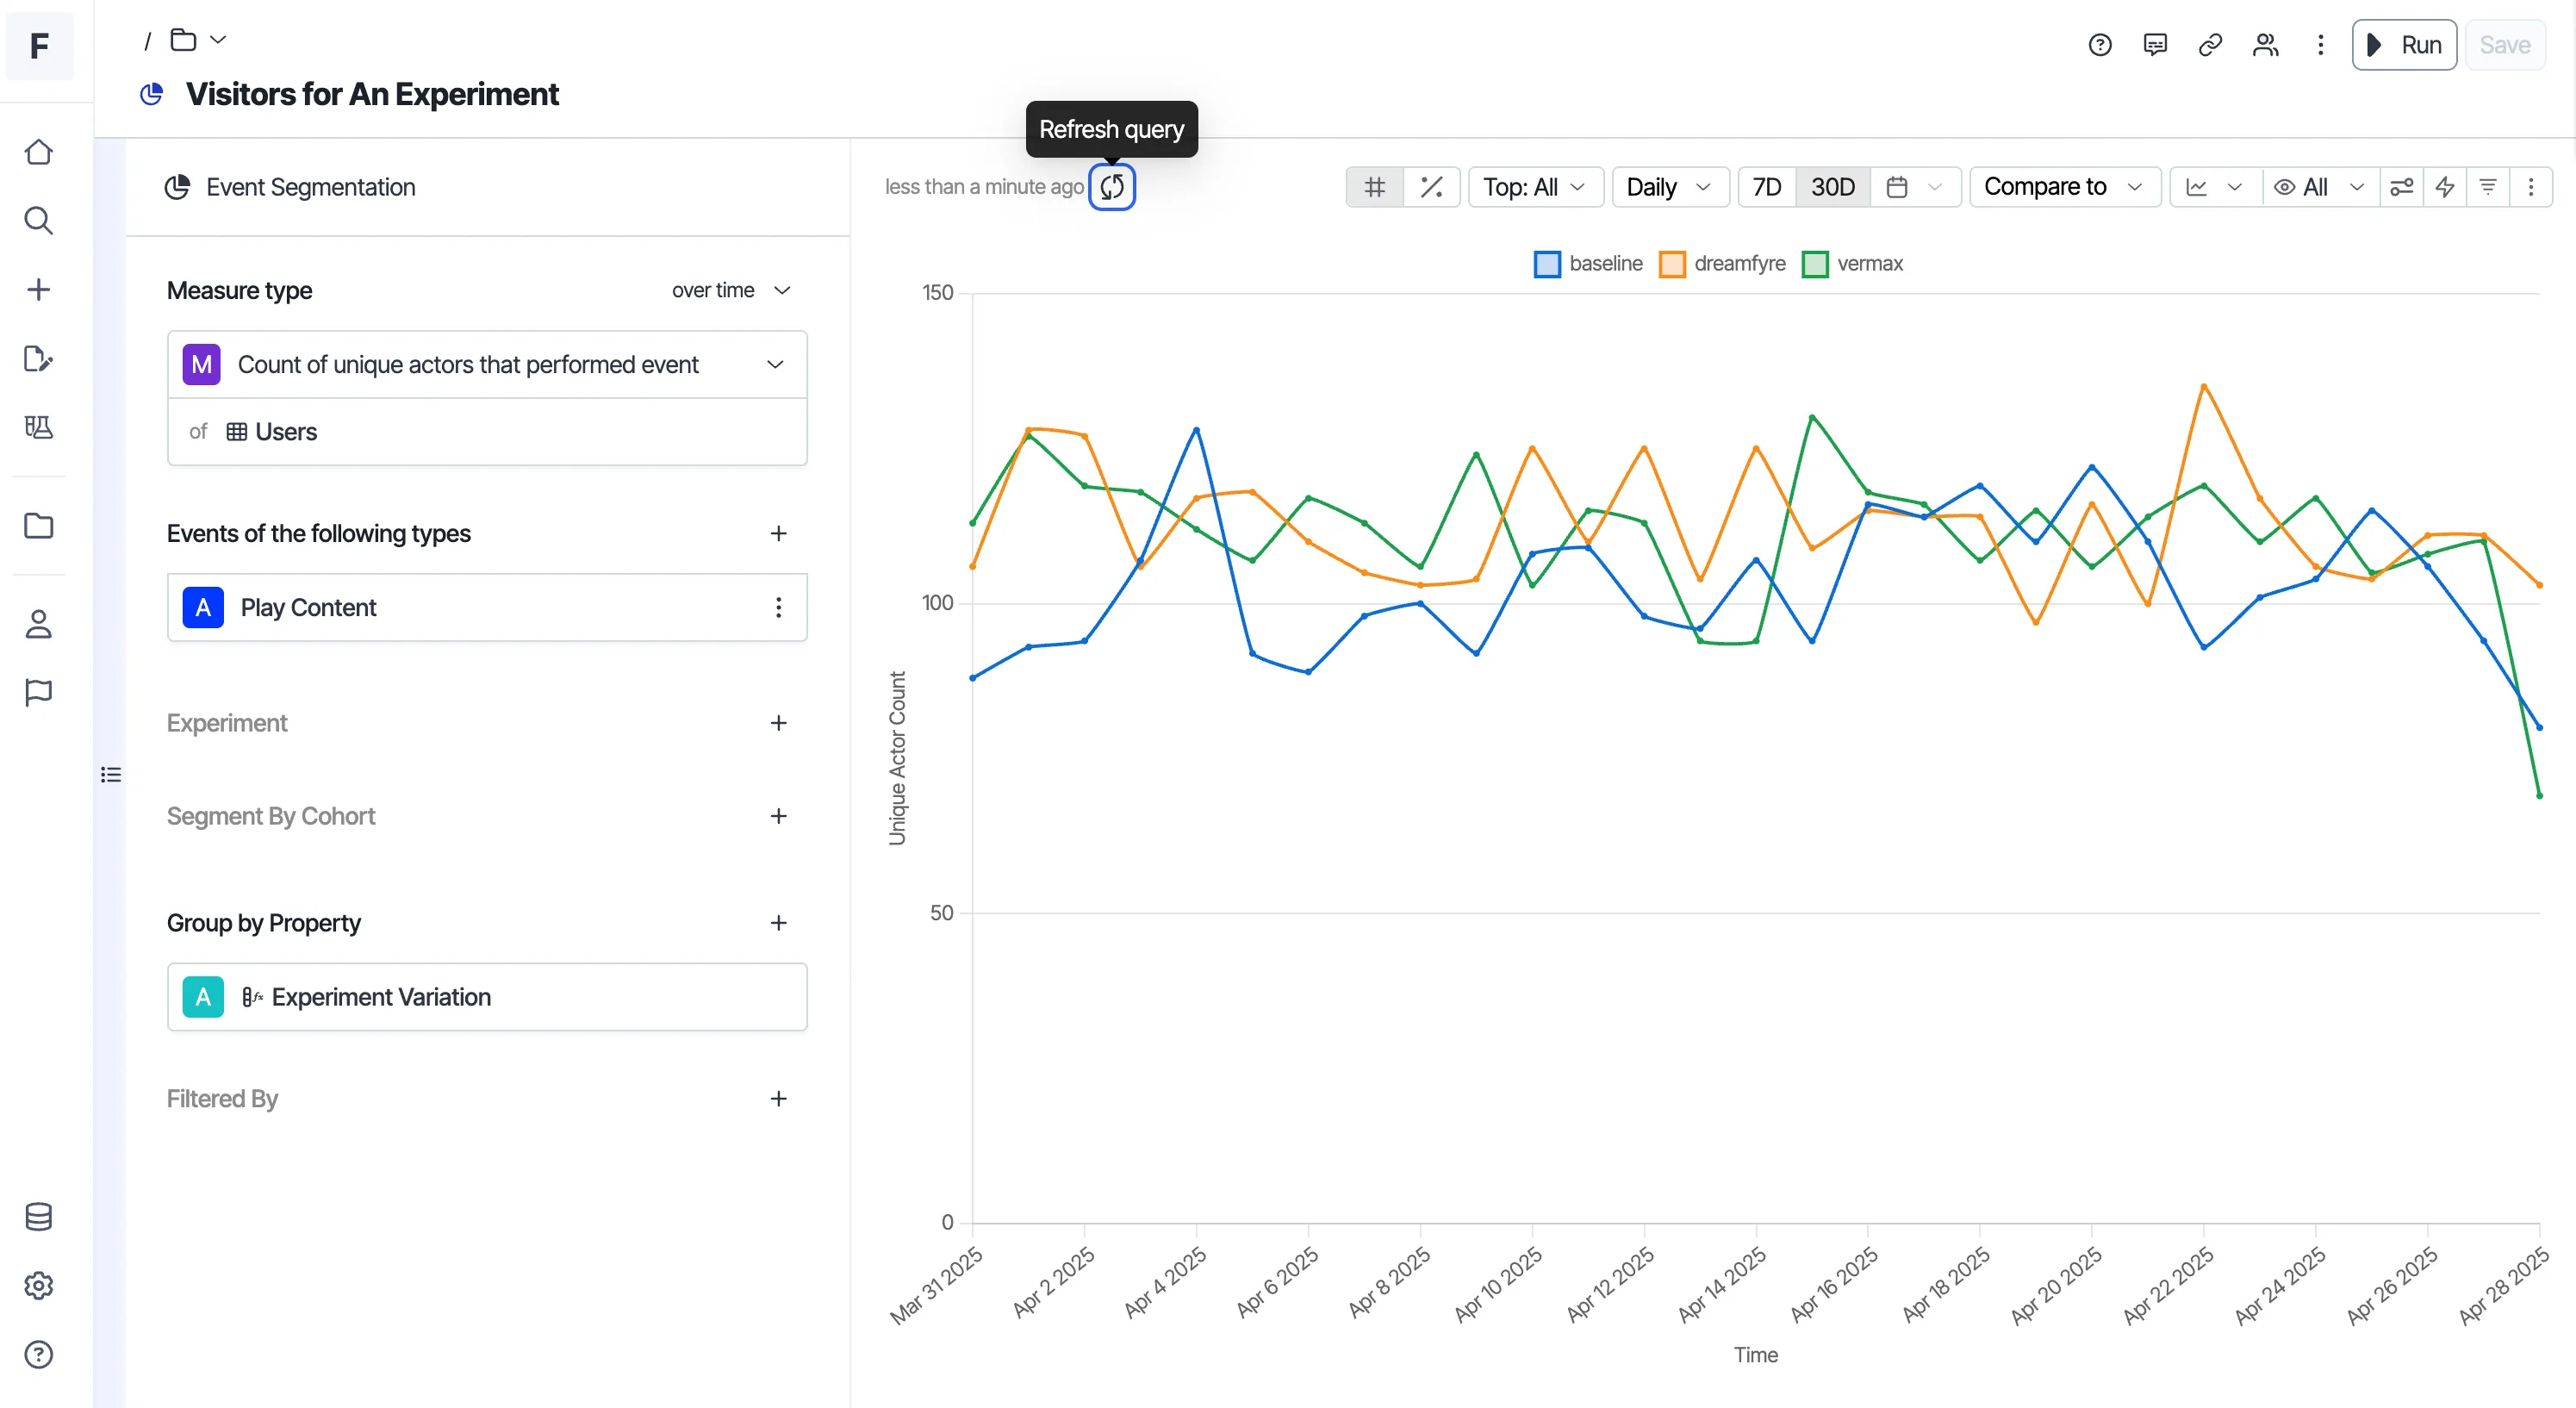Open the help icon at sidebar bottom

[39, 1354]
